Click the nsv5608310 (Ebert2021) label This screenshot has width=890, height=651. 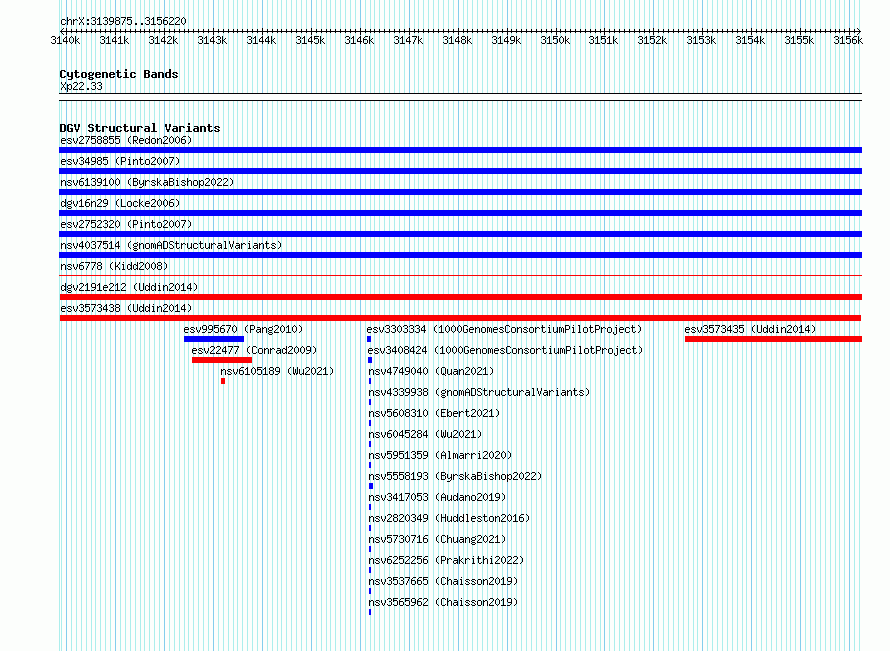[x=434, y=413]
